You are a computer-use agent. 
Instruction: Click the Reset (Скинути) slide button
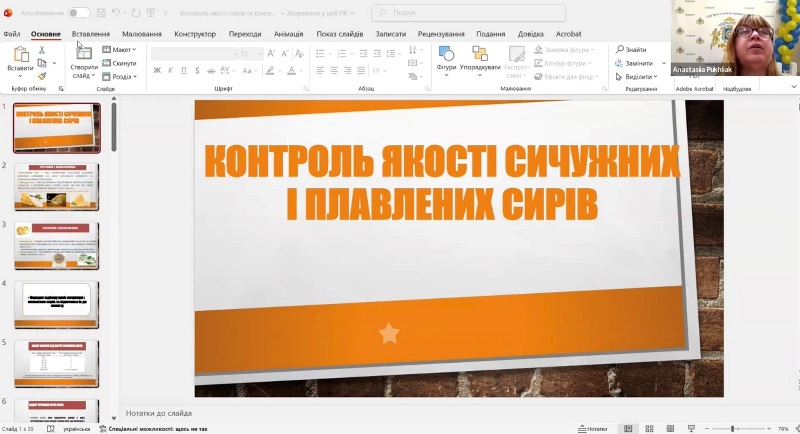pyautogui.click(x=121, y=63)
